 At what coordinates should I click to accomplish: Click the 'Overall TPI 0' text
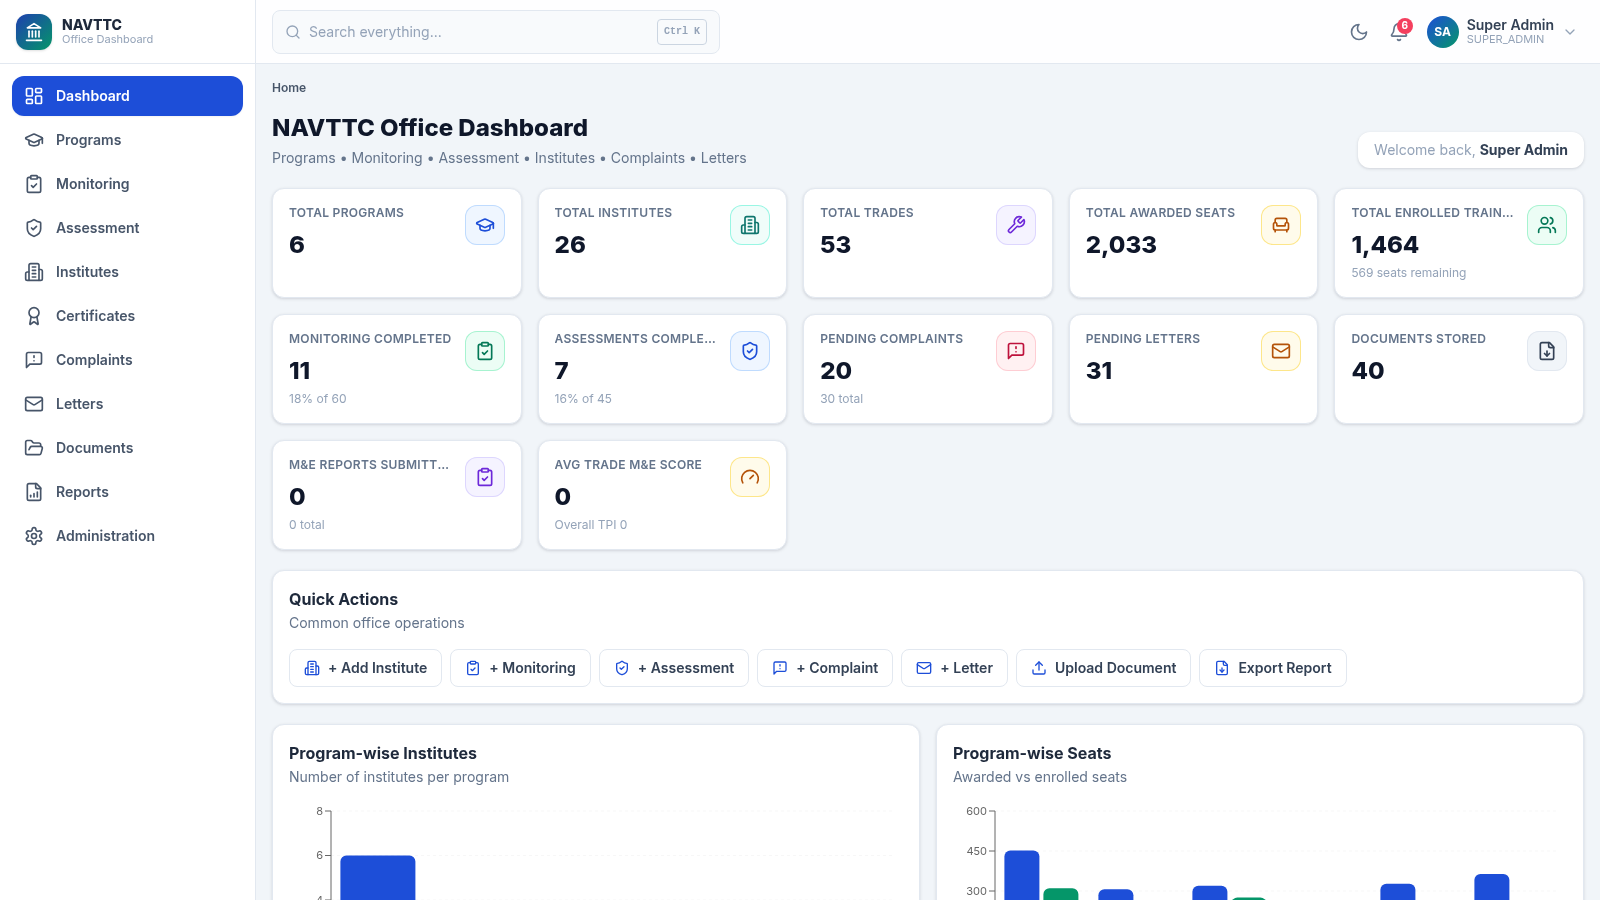click(x=591, y=525)
